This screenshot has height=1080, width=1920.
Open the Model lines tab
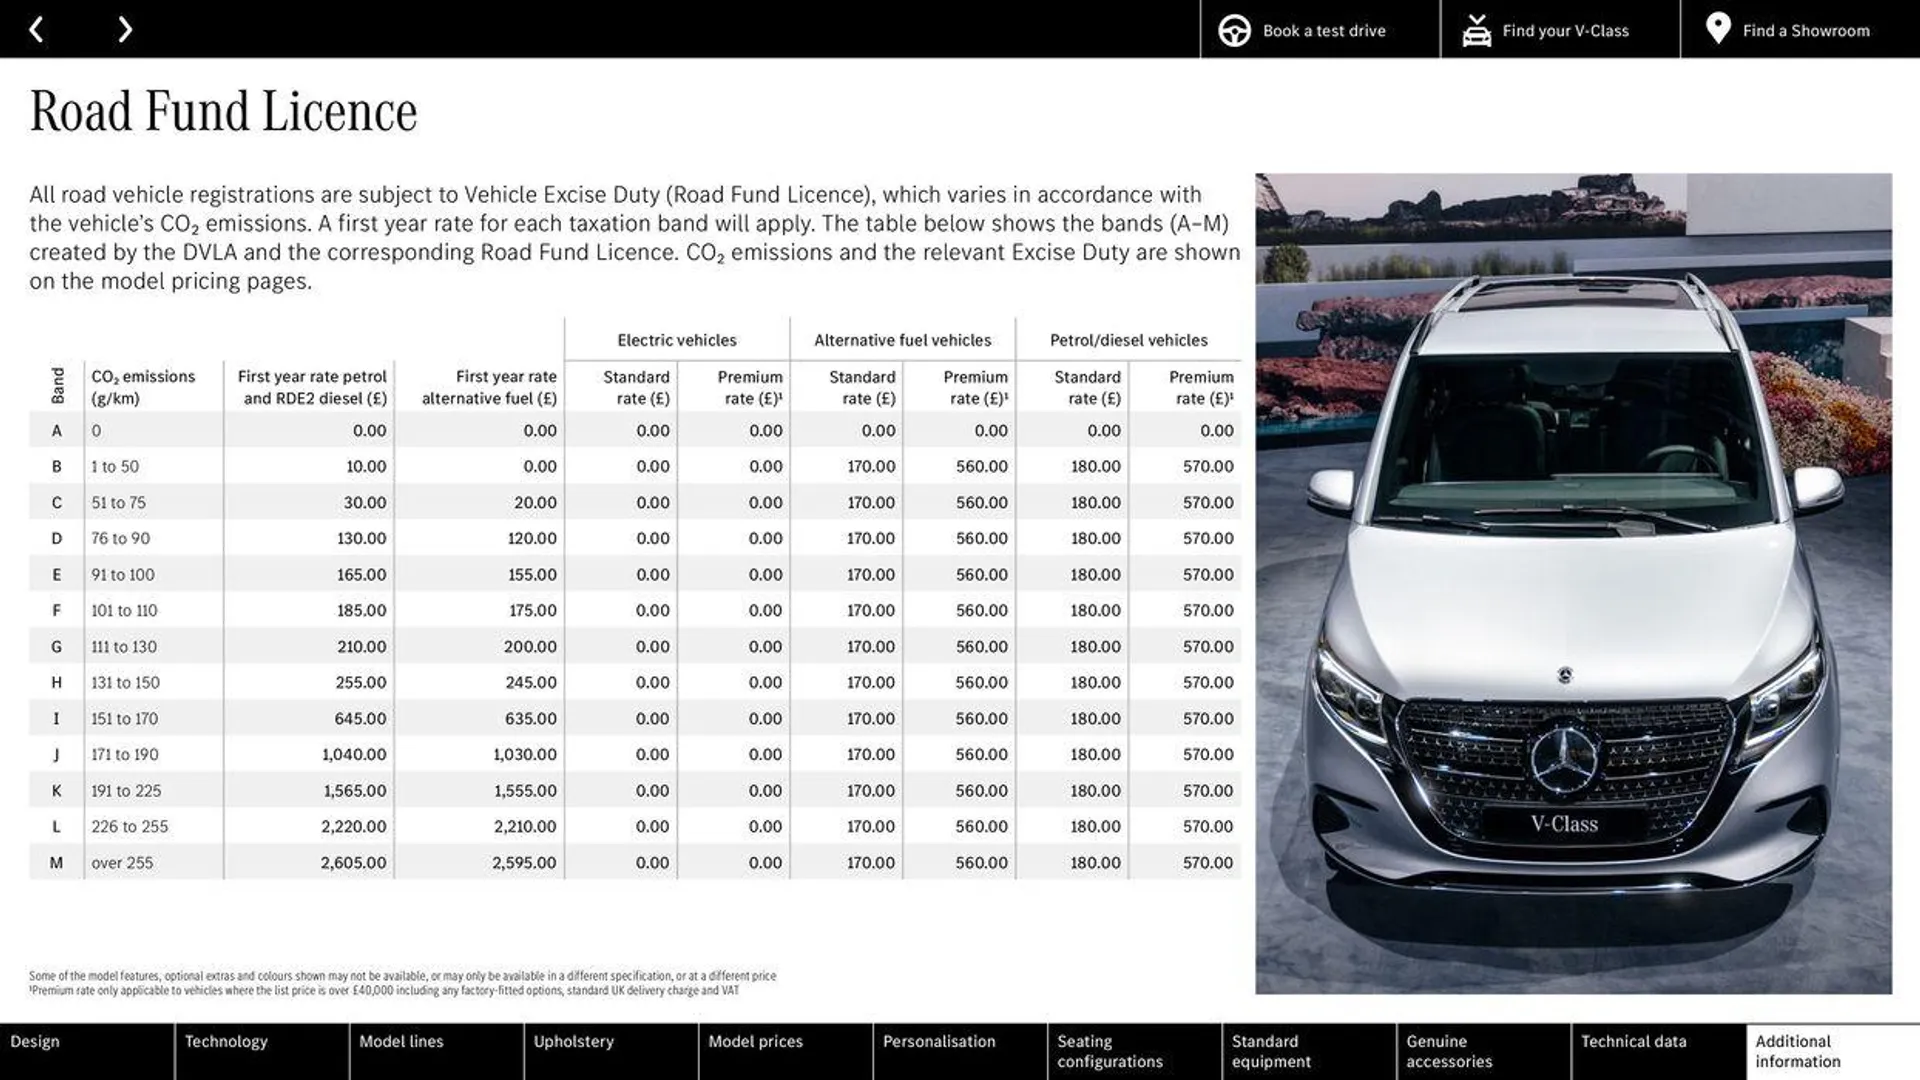tap(436, 1051)
